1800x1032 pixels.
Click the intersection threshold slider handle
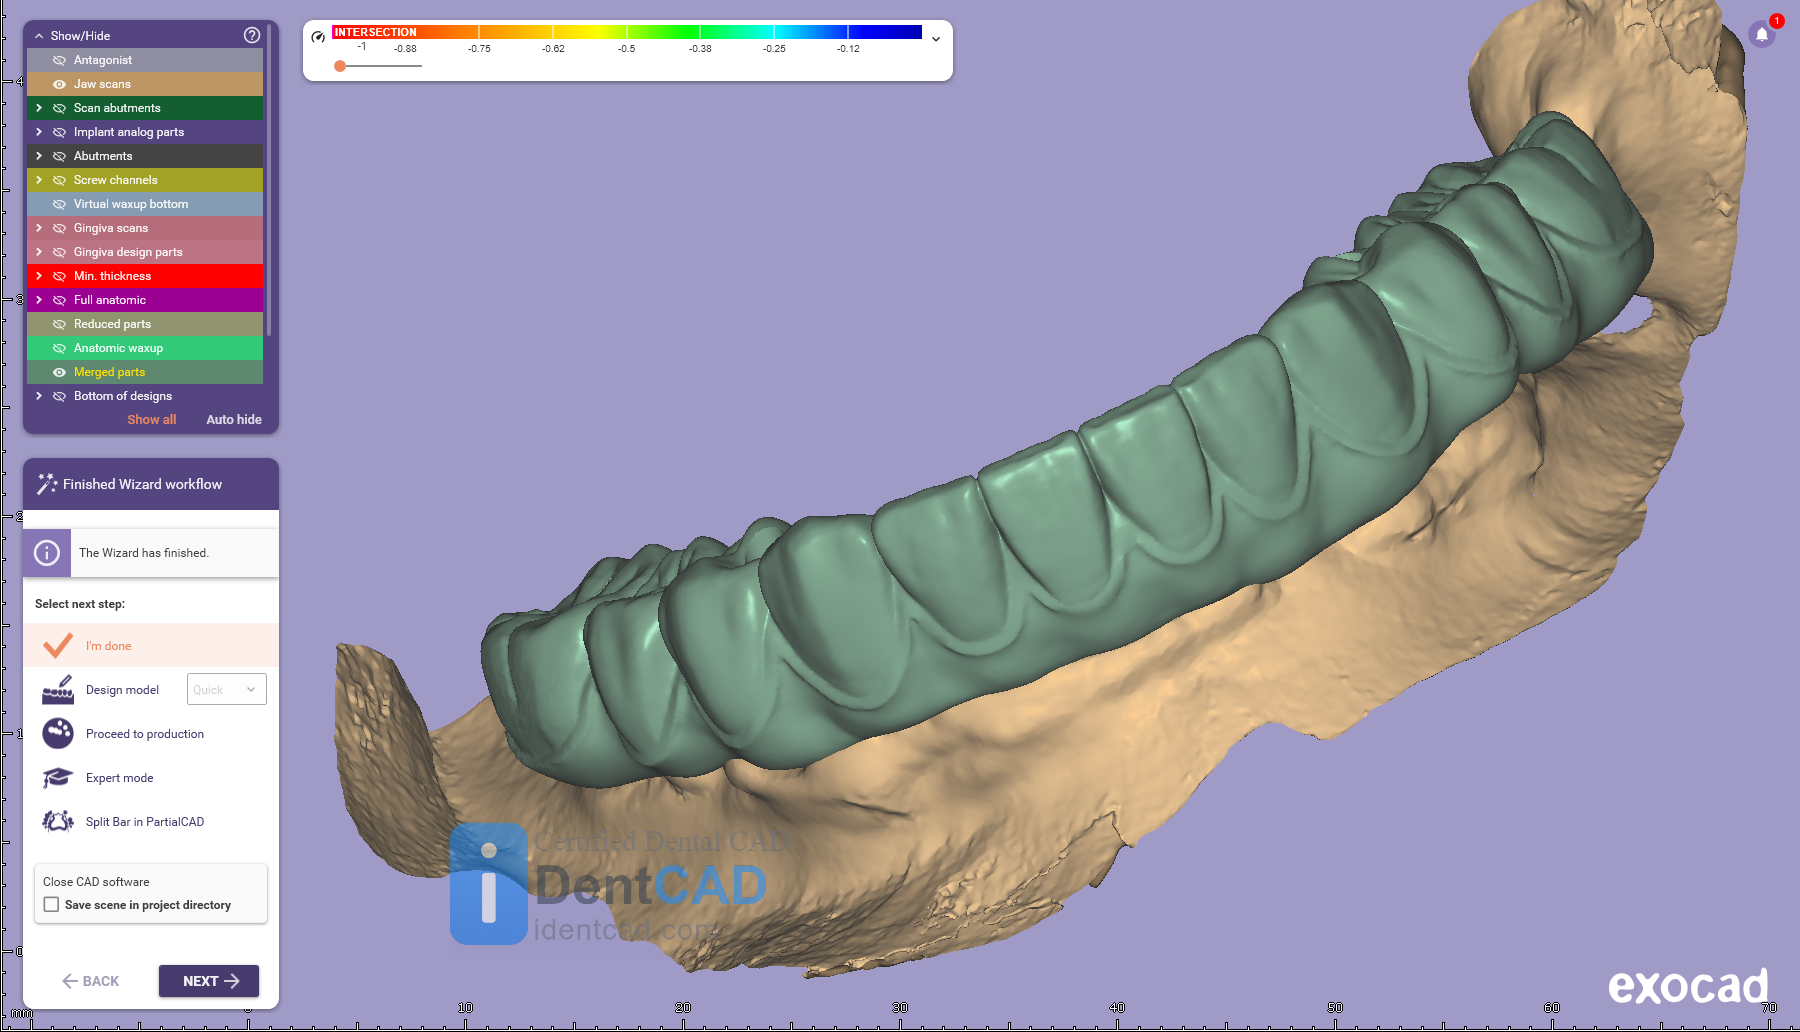point(340,66)
